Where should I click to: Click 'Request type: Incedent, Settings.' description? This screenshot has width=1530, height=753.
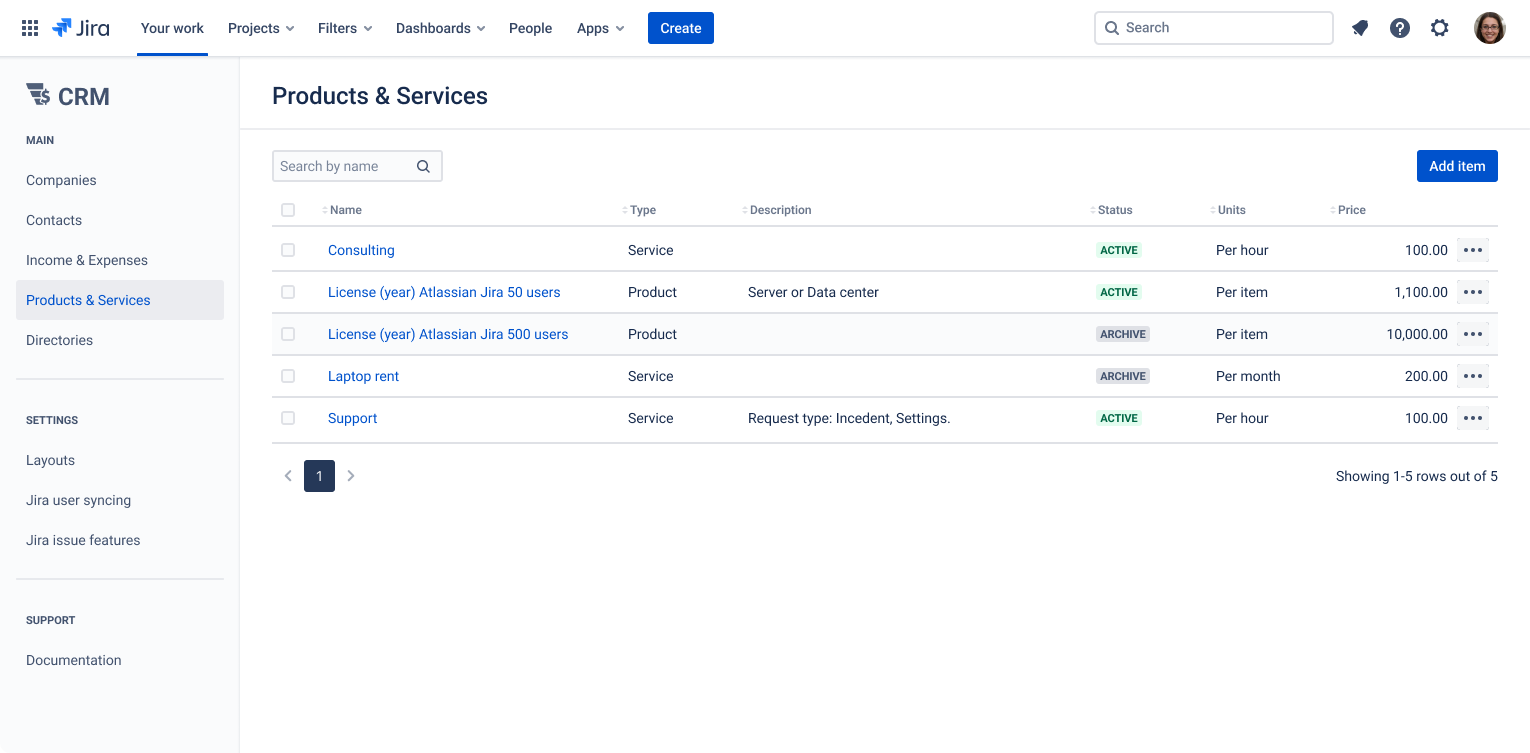pos(849,418)
